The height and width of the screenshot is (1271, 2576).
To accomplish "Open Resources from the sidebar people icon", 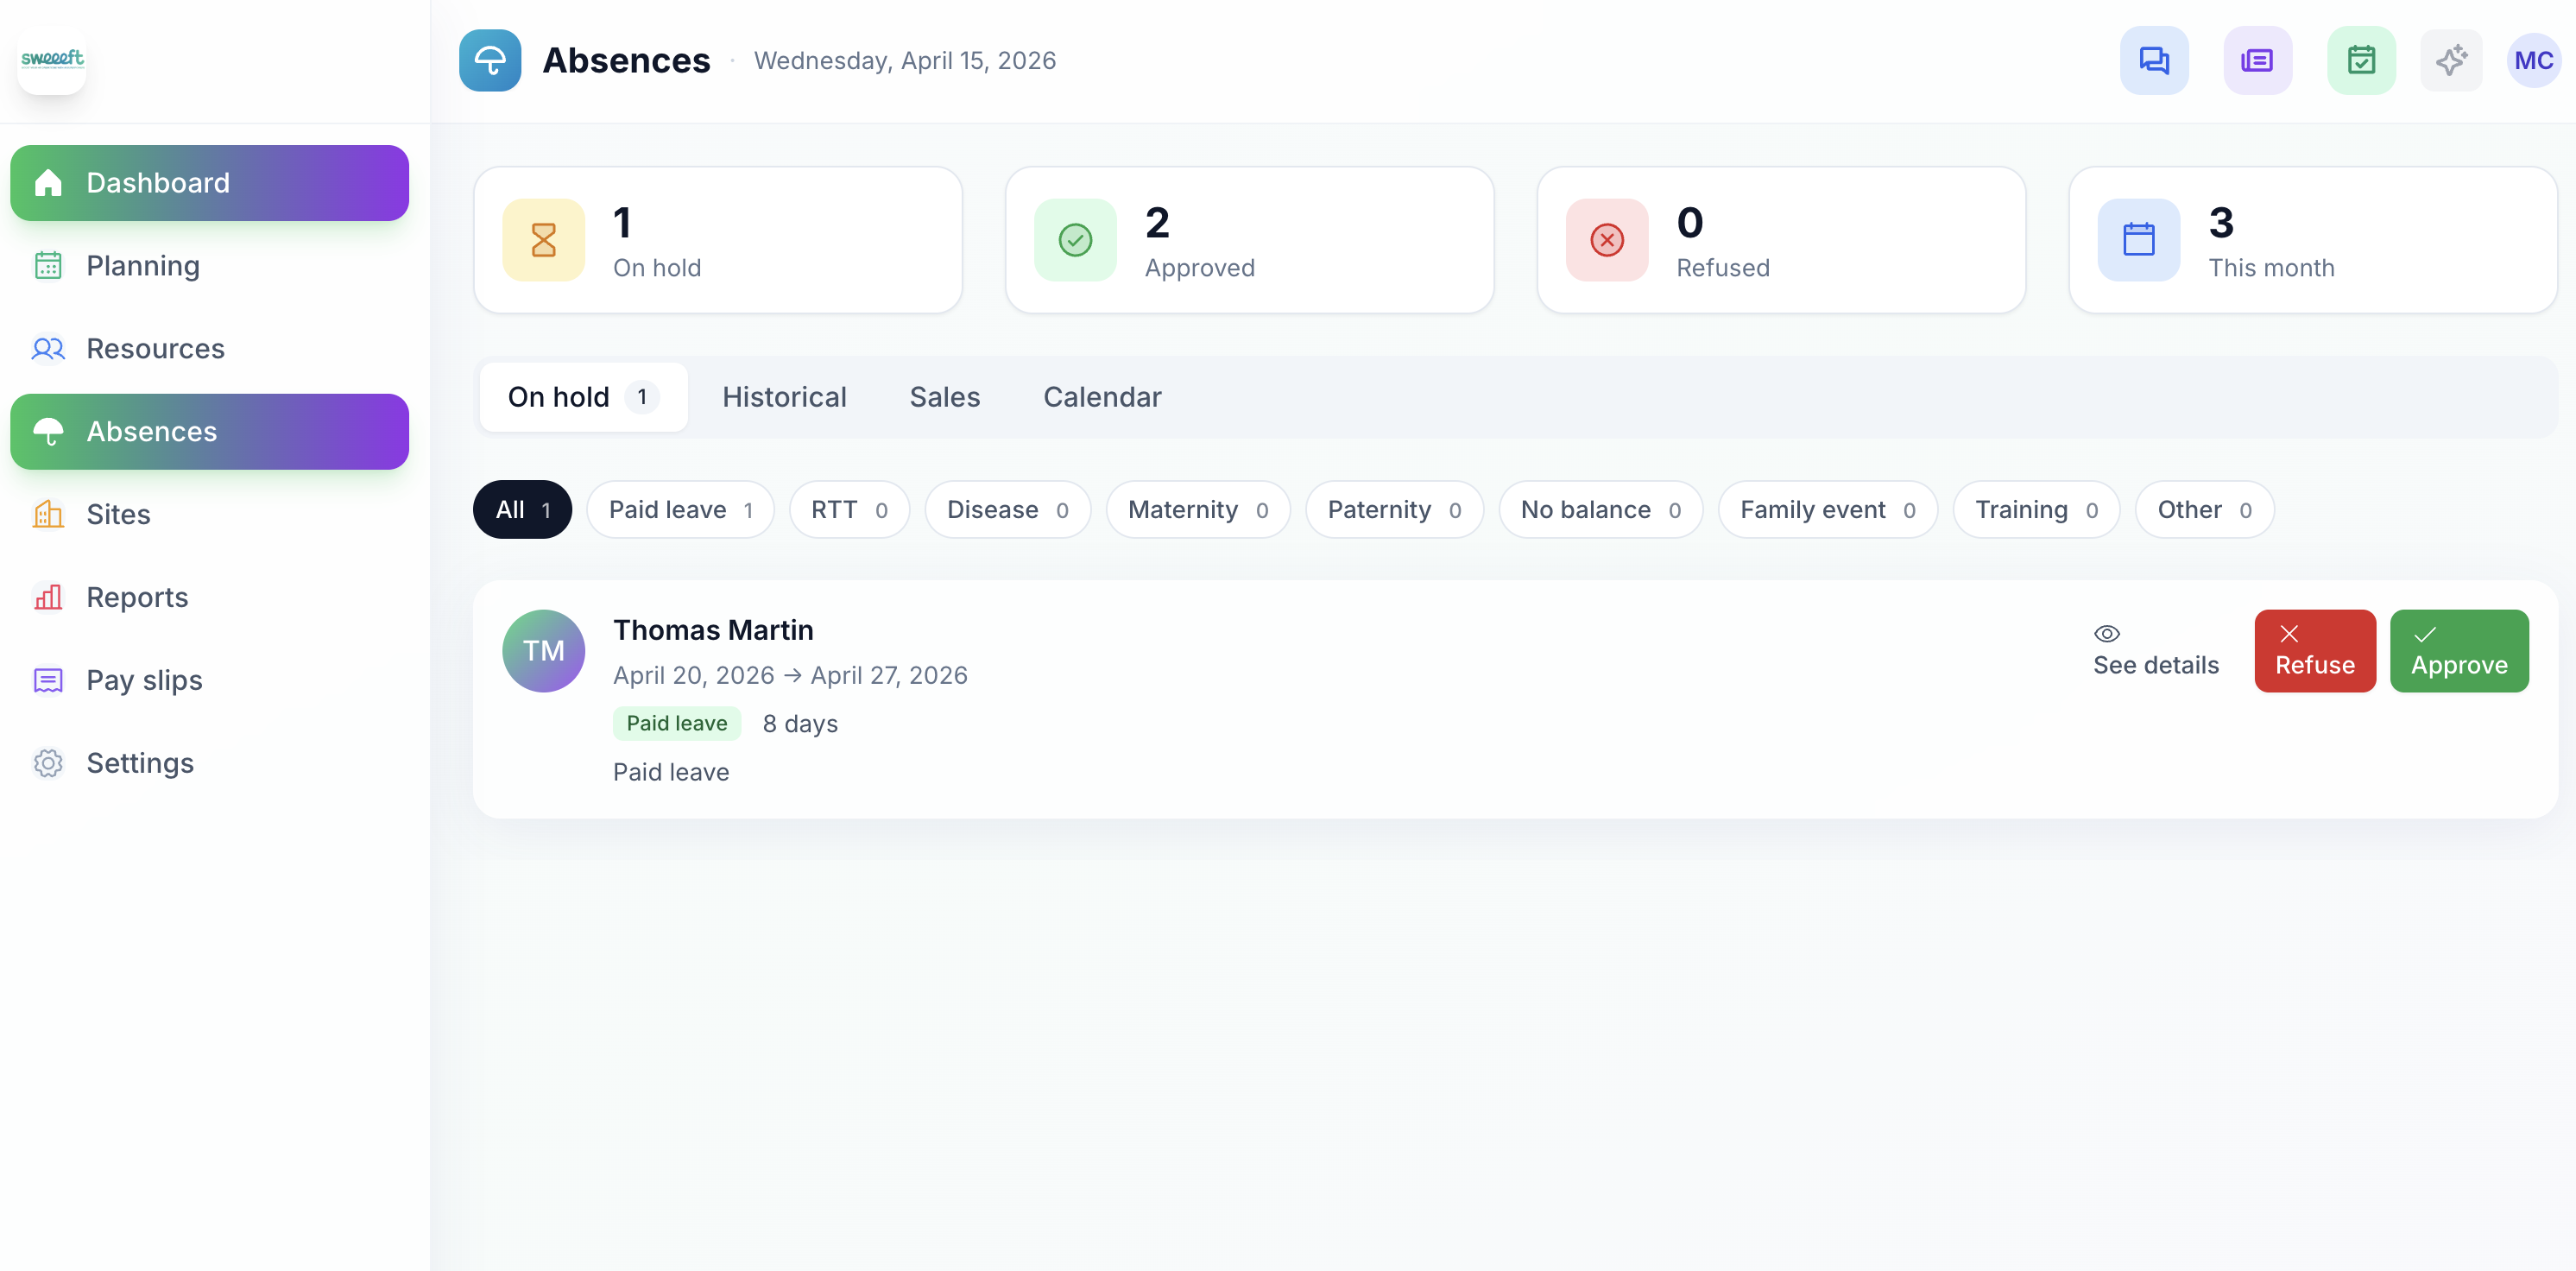I will point(48,348).
